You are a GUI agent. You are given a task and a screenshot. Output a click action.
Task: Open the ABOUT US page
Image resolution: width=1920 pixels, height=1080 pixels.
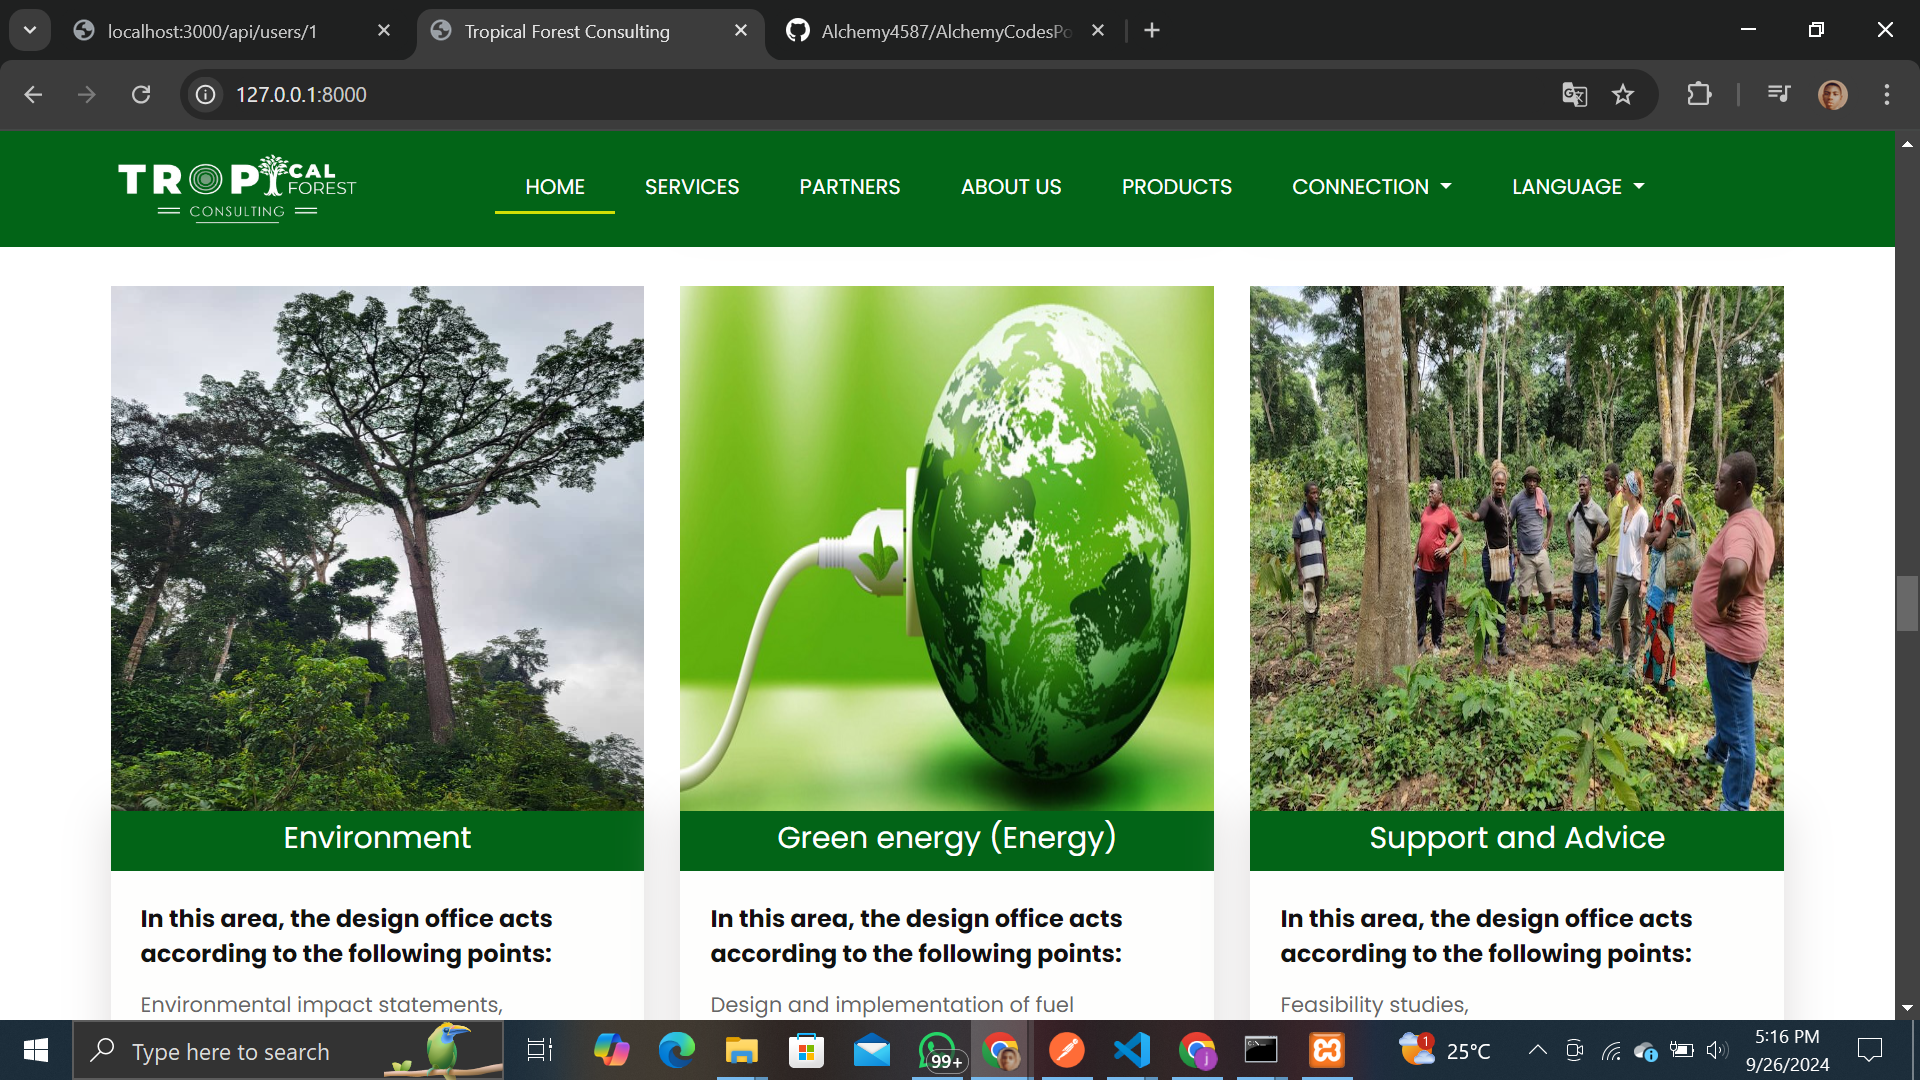1010,187
